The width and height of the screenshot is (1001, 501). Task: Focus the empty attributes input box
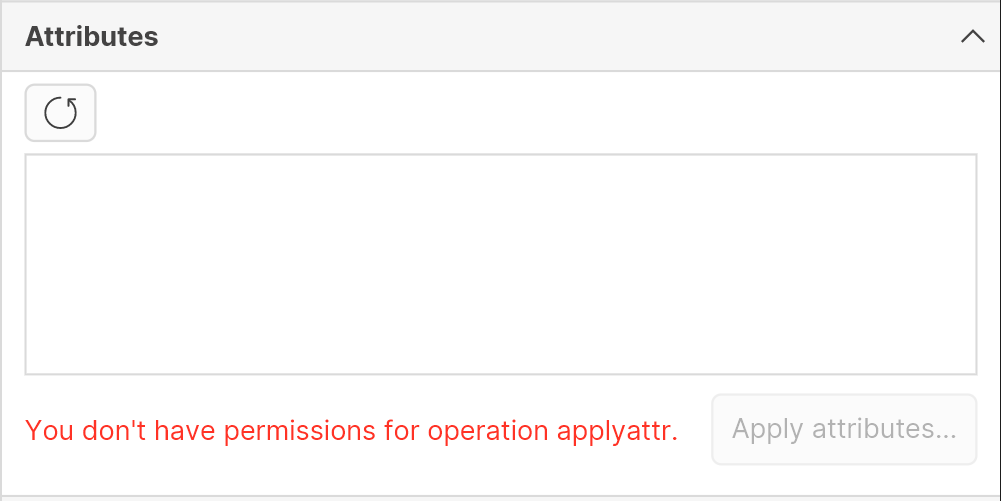coord(500,264)
